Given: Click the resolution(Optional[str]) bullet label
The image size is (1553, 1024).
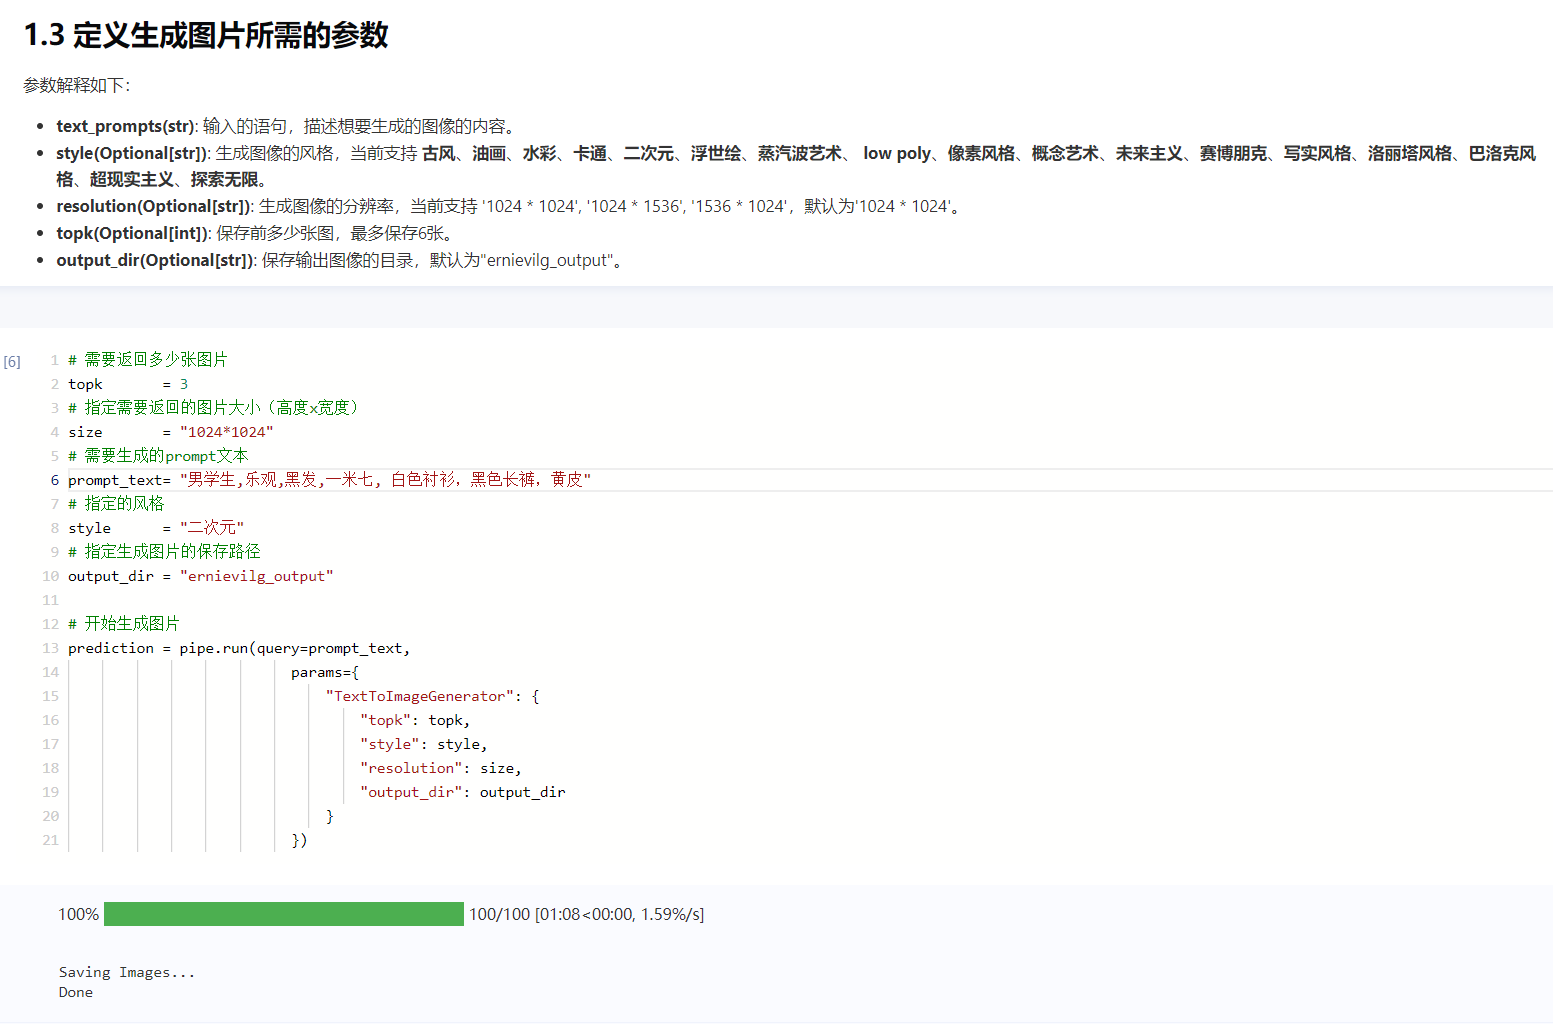Looking at the screenshot, I should [154, 206].
